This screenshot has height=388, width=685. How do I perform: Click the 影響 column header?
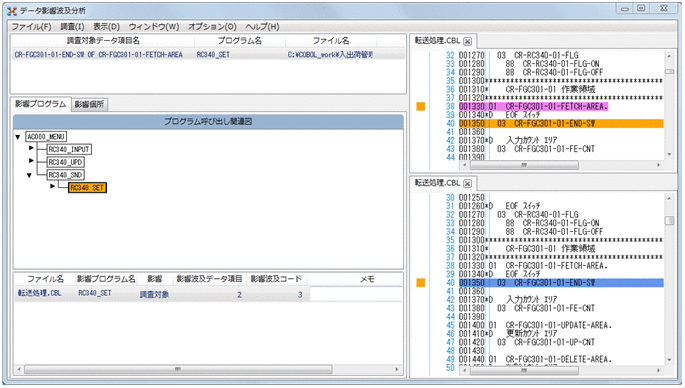point(154,279)
